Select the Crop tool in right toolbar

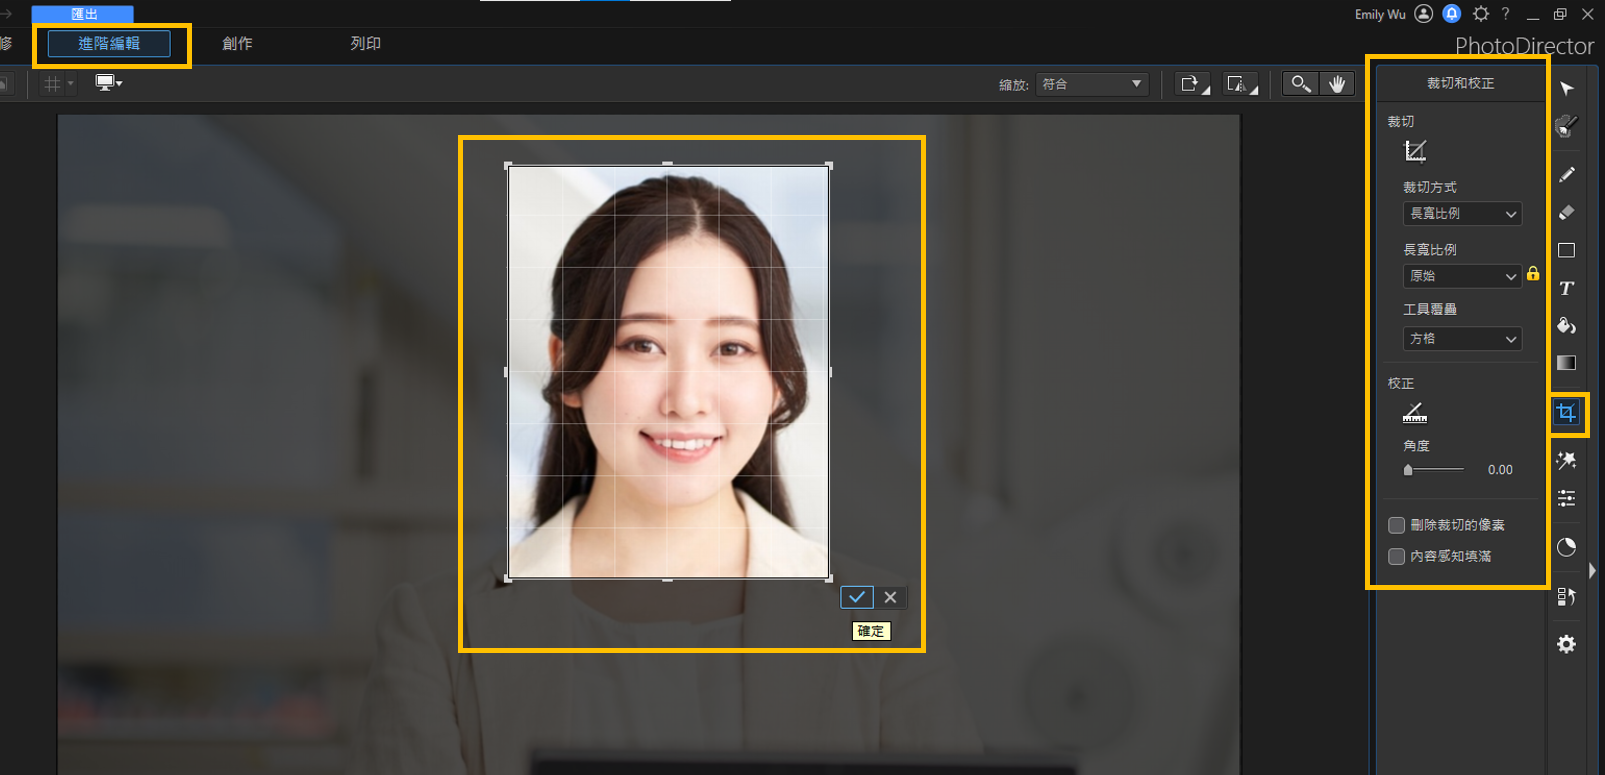point(1566,413)
